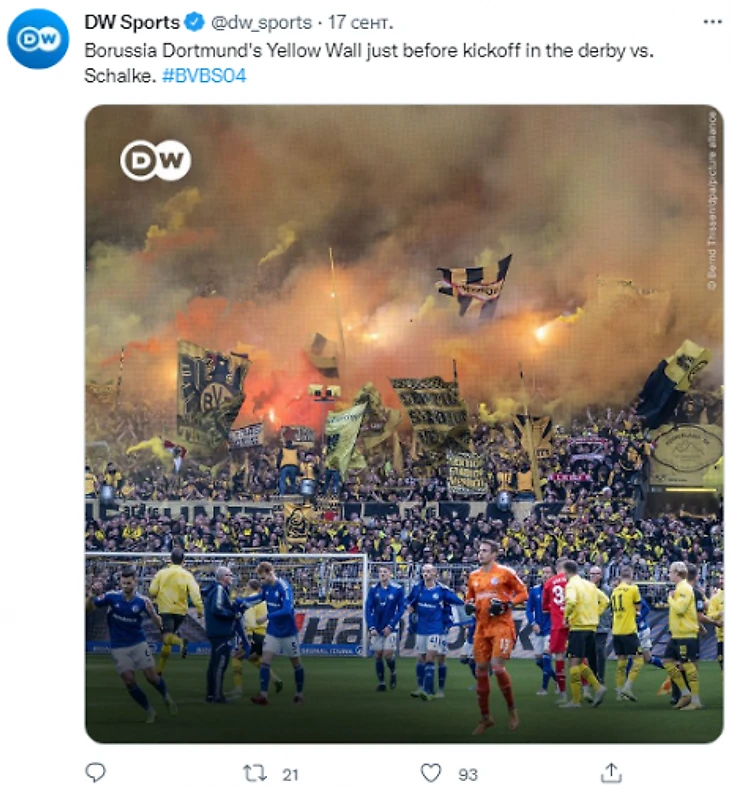Click the retweet count 21
This screenshot has width=730, height=788.
pyautogui.click(x=290, y=774)
